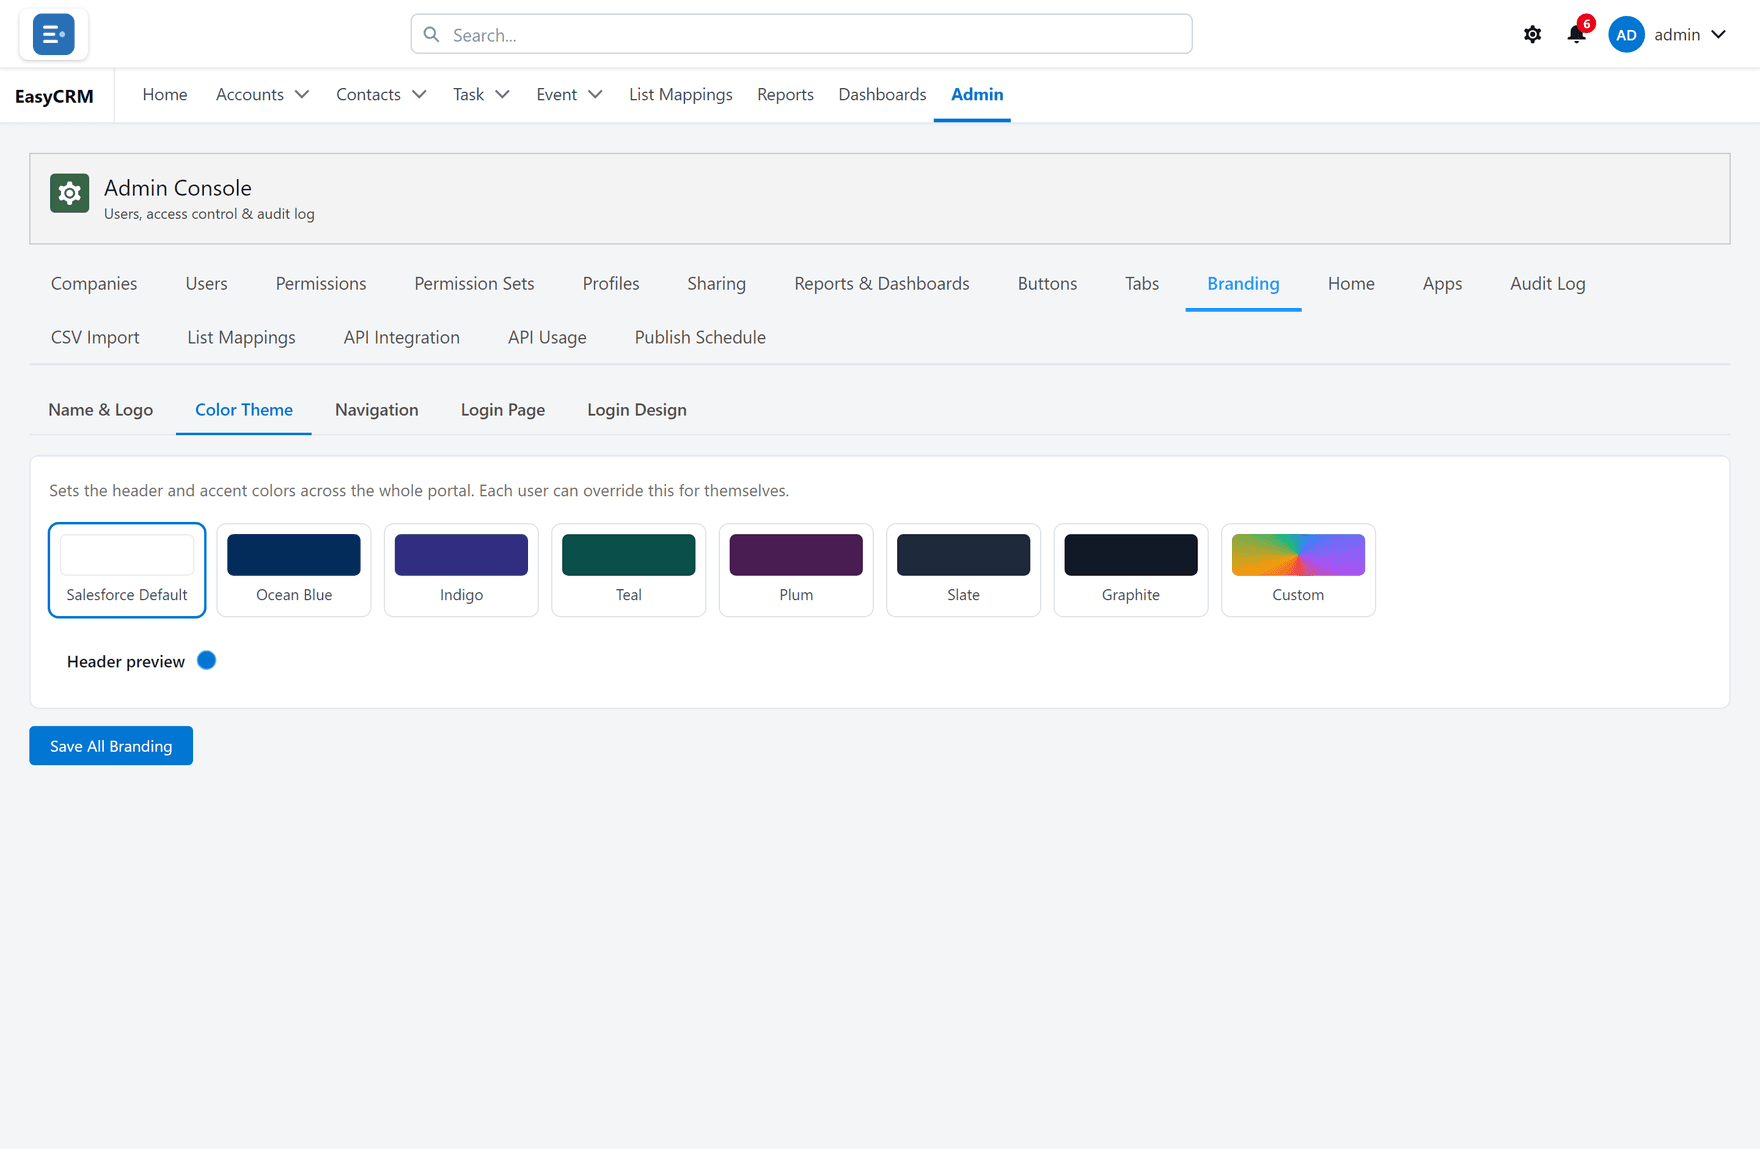1760x1149 pixels.
Task: Select the Custom color theme
Action: pyautogui.click(x=1298, y=570)
